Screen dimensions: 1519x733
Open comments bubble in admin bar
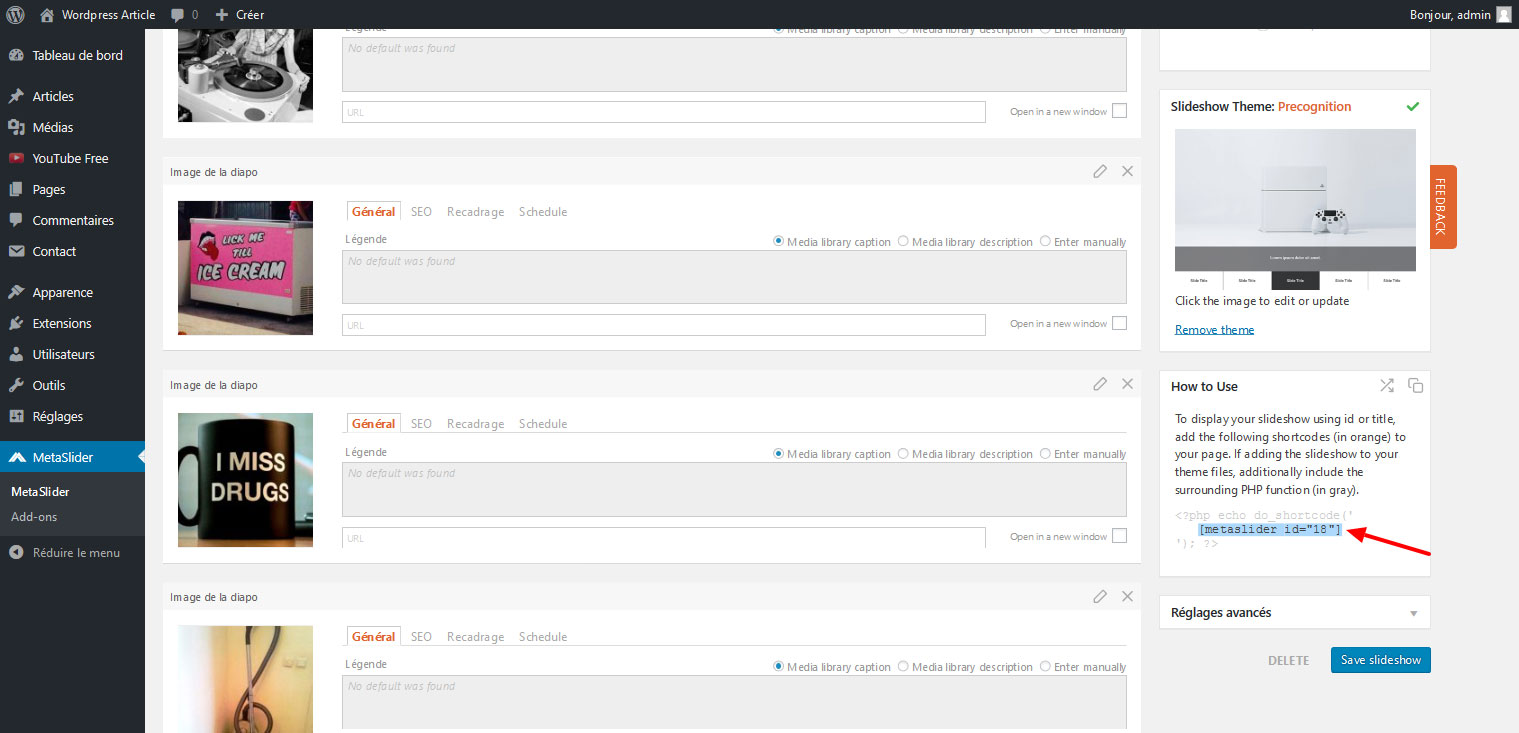pyautogui.click(x=177, y=15)
